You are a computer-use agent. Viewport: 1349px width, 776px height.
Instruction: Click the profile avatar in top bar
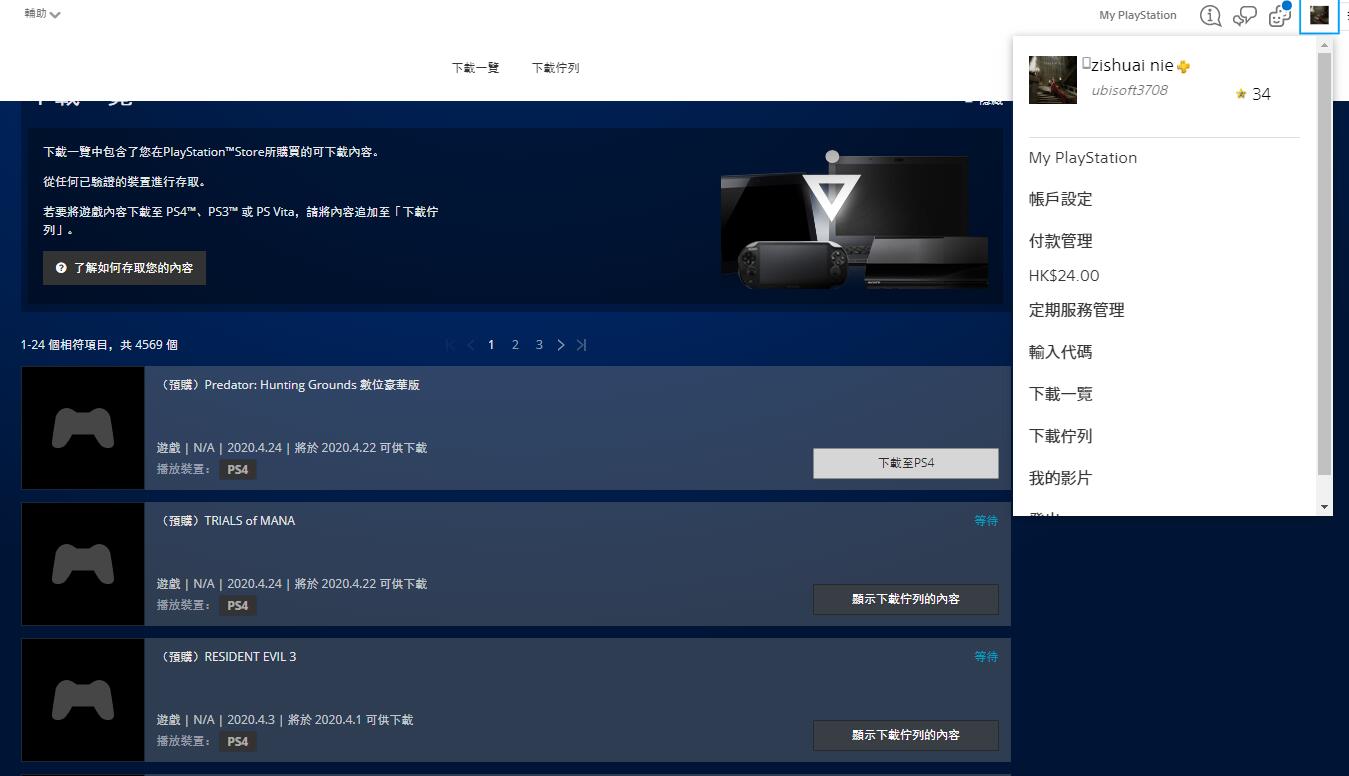click(x=1319, y=15)
